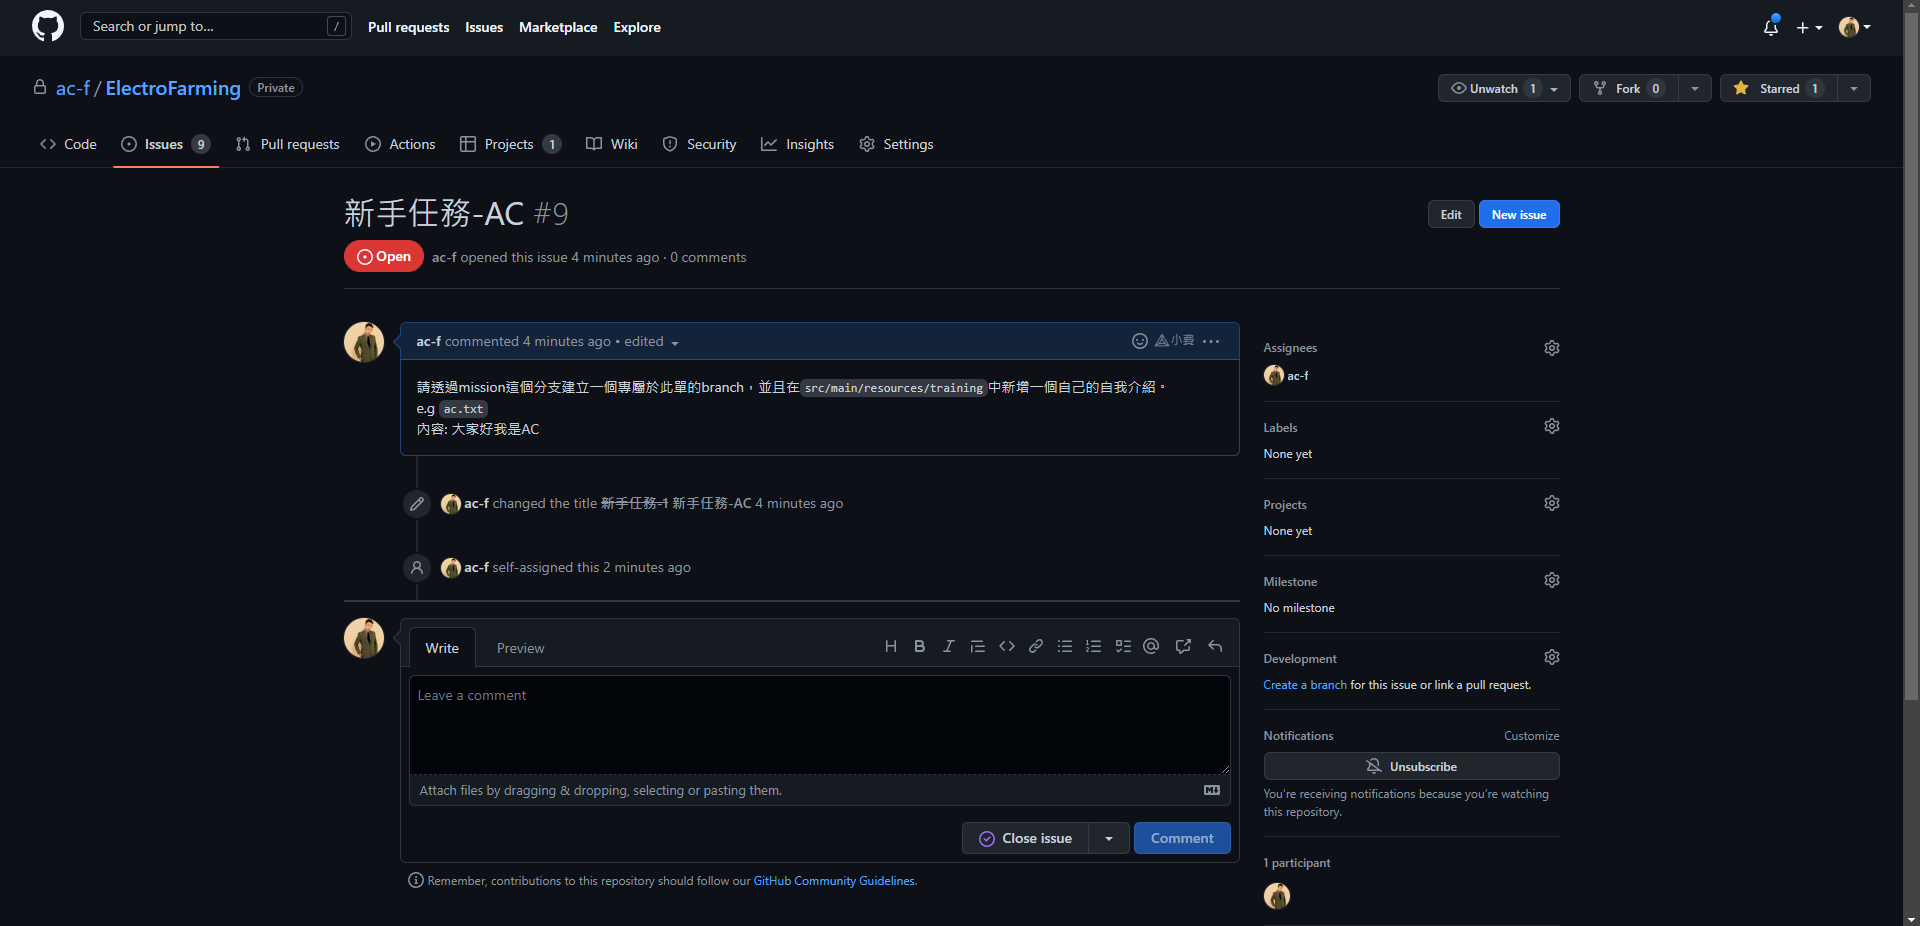1920x926 pixels.
Task: Edit the issue title
Action: pos(1451,214)
